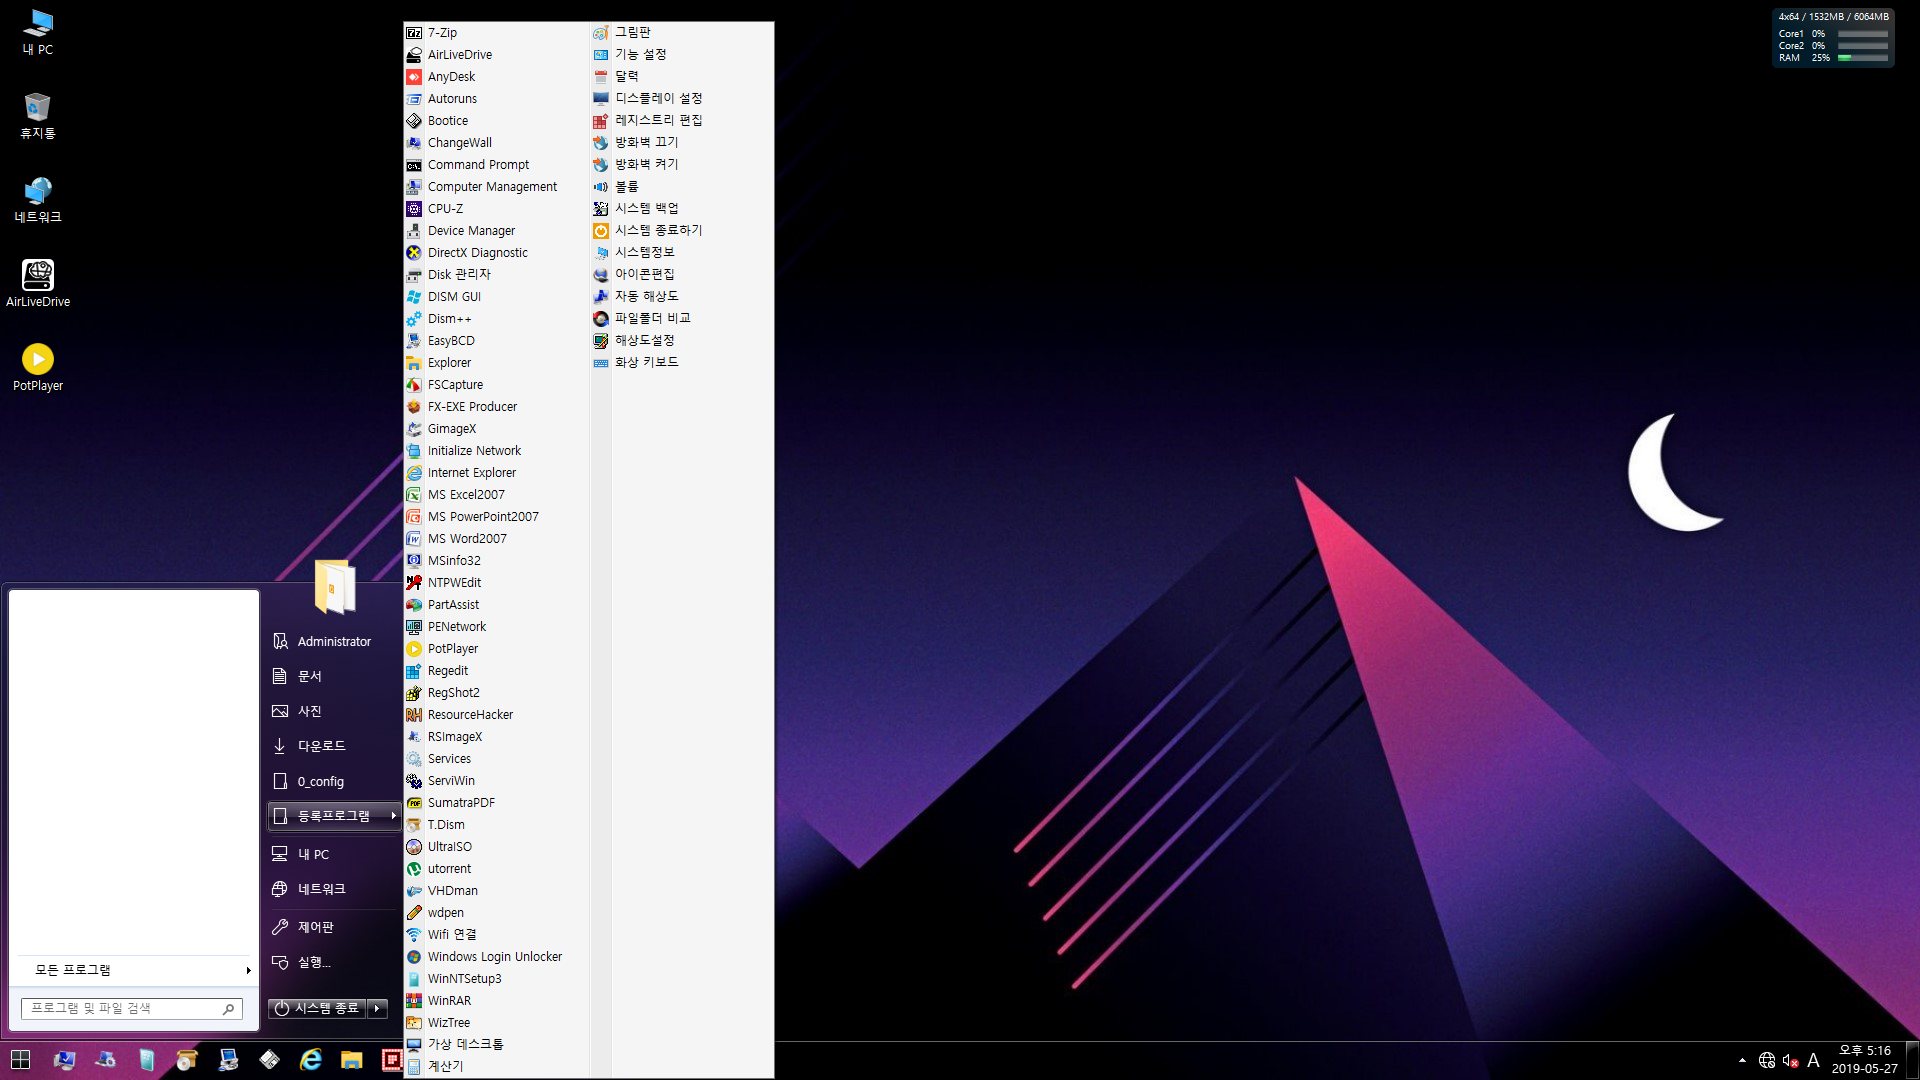Click the utorrent green icon
1920x1080 pixels.
click(414, 869)
